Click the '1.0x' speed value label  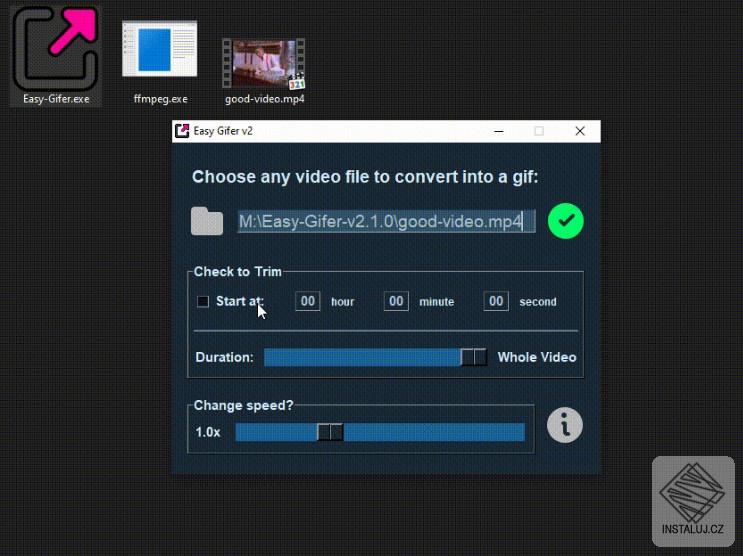[x=208, y=432]
